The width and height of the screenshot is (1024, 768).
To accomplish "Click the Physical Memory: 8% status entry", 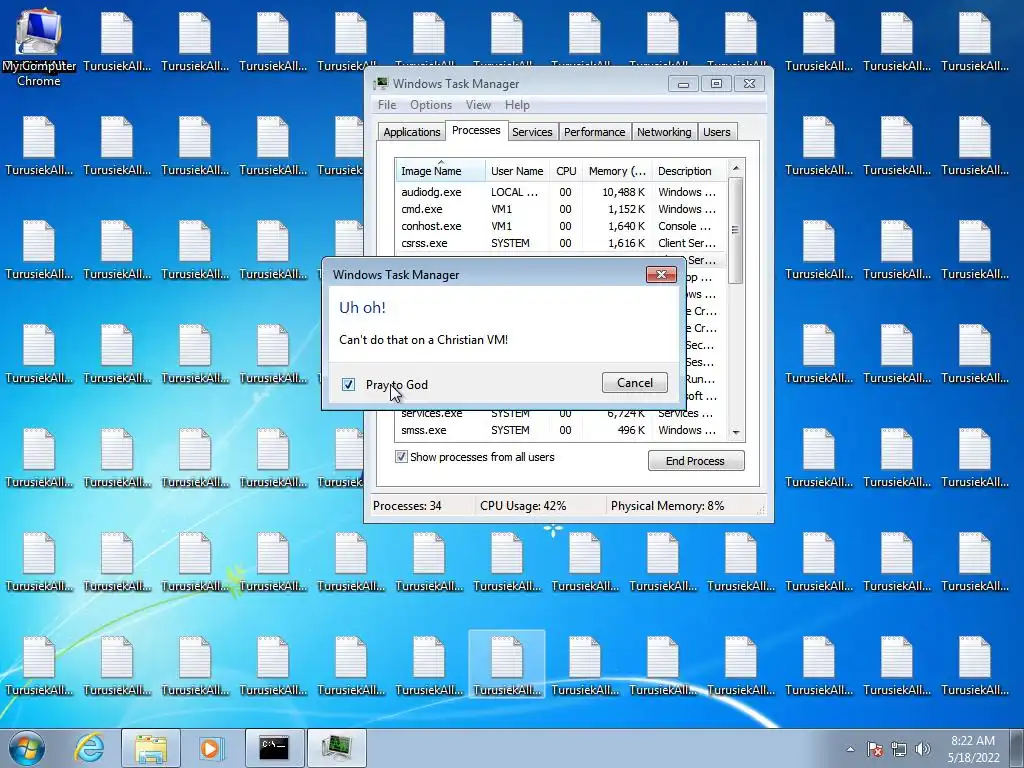I will [x=667, y=505].
